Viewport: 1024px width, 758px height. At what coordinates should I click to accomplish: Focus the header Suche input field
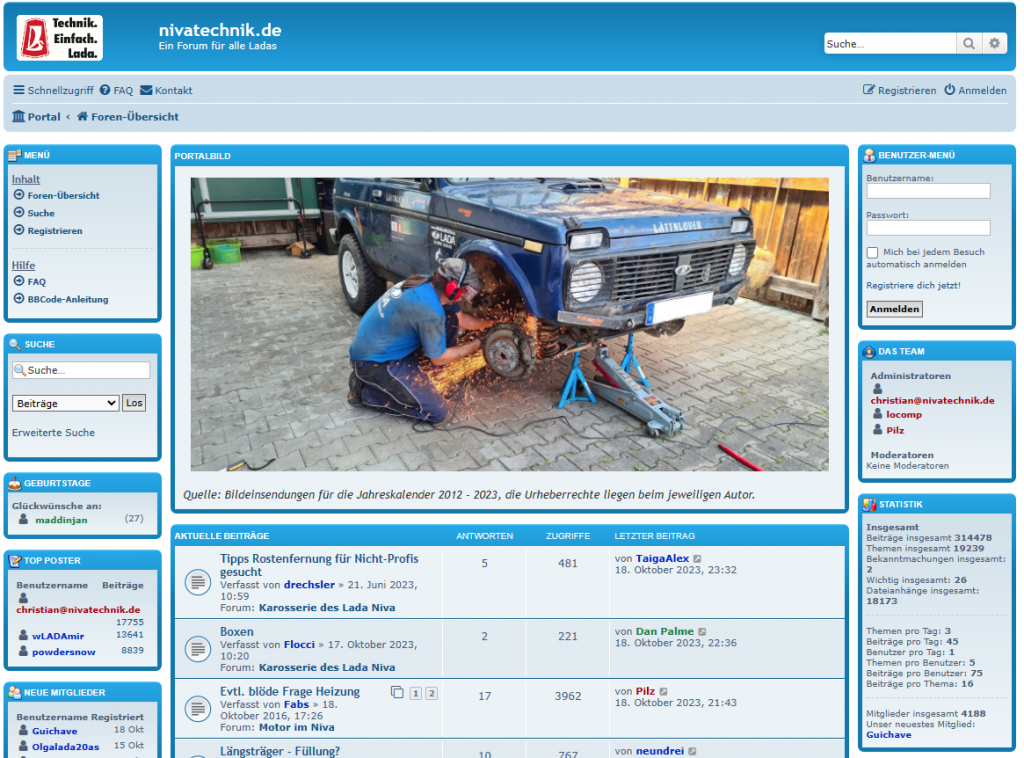pos(890,44)
